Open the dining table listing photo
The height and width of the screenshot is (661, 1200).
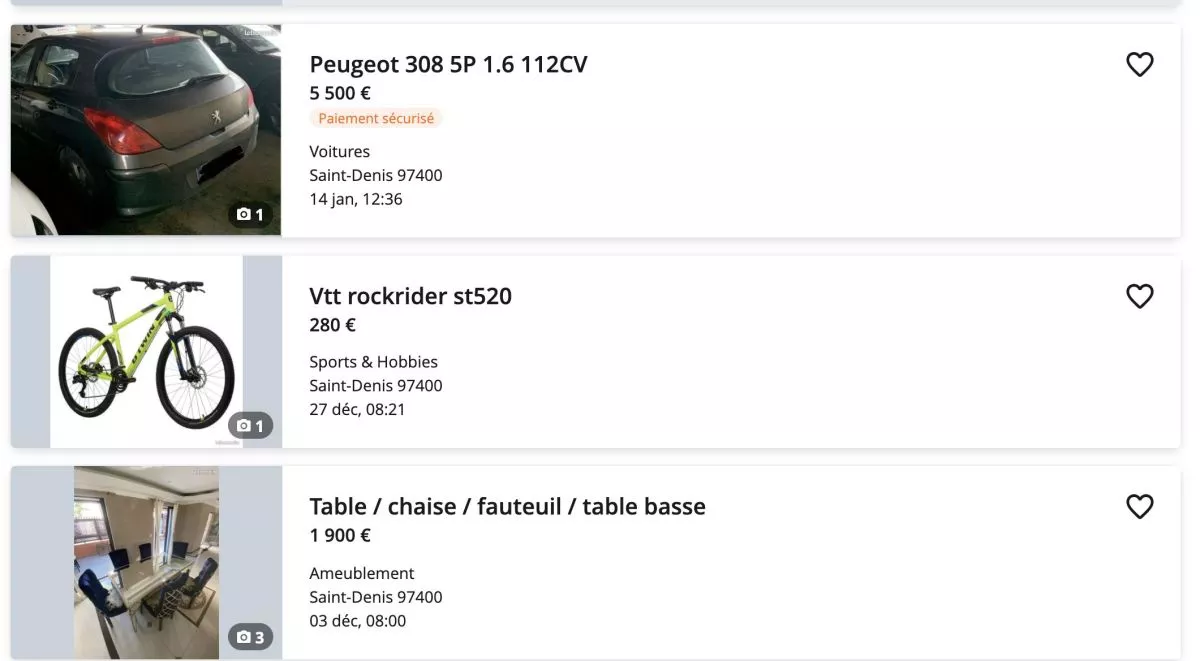pyautogui.click(x=146, y=560)
